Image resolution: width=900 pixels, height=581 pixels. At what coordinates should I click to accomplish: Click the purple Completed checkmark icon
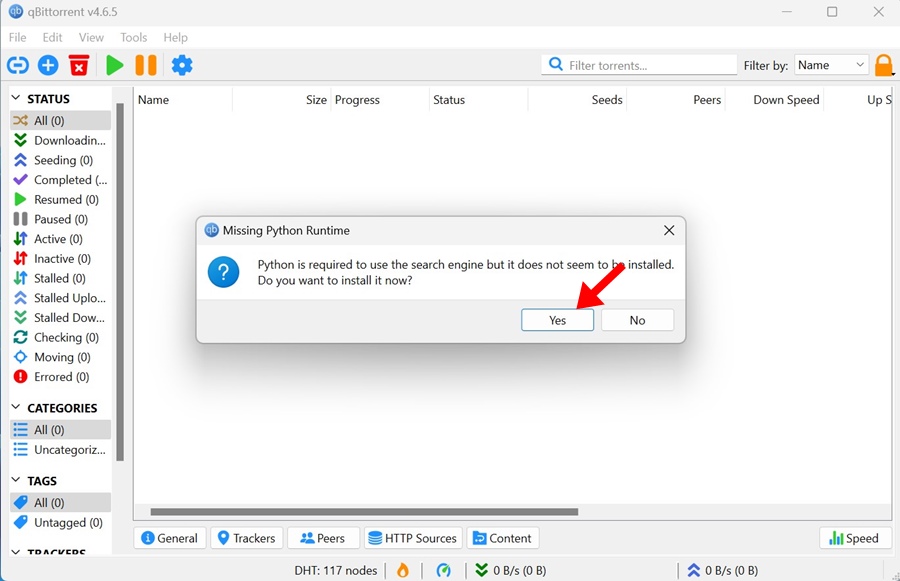21,180
